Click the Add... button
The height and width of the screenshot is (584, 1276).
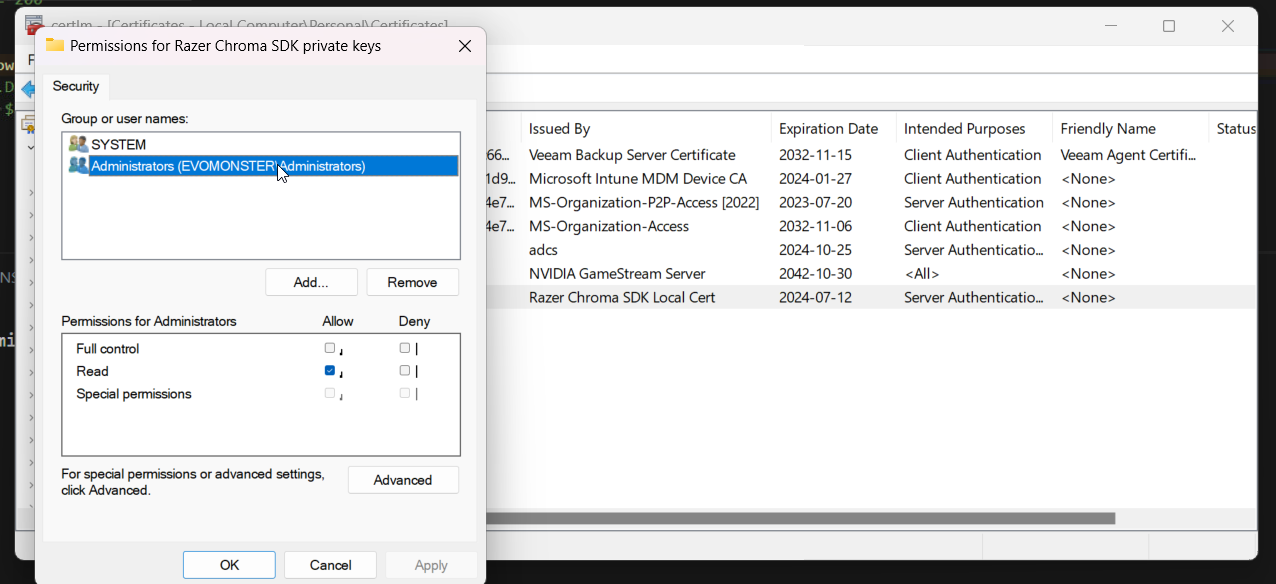point(311,282)
